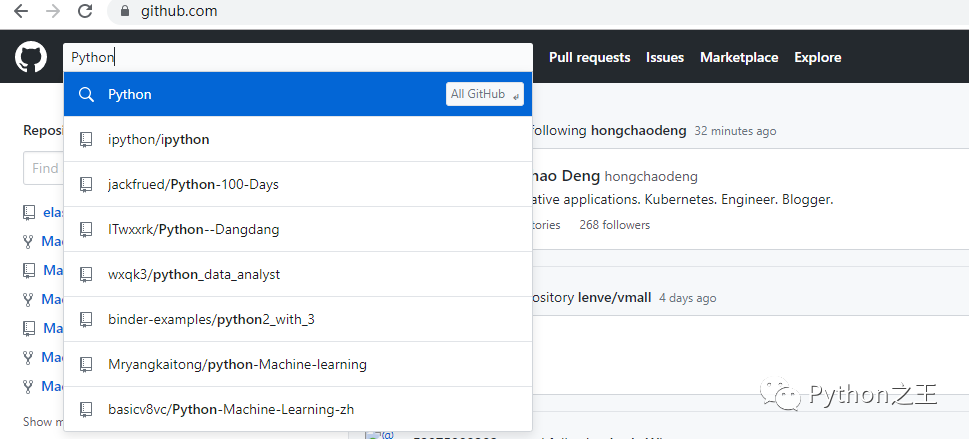Click the Find a repository field
The height and width of the screenshot is (439, 969).
click(x=43, y=168)
